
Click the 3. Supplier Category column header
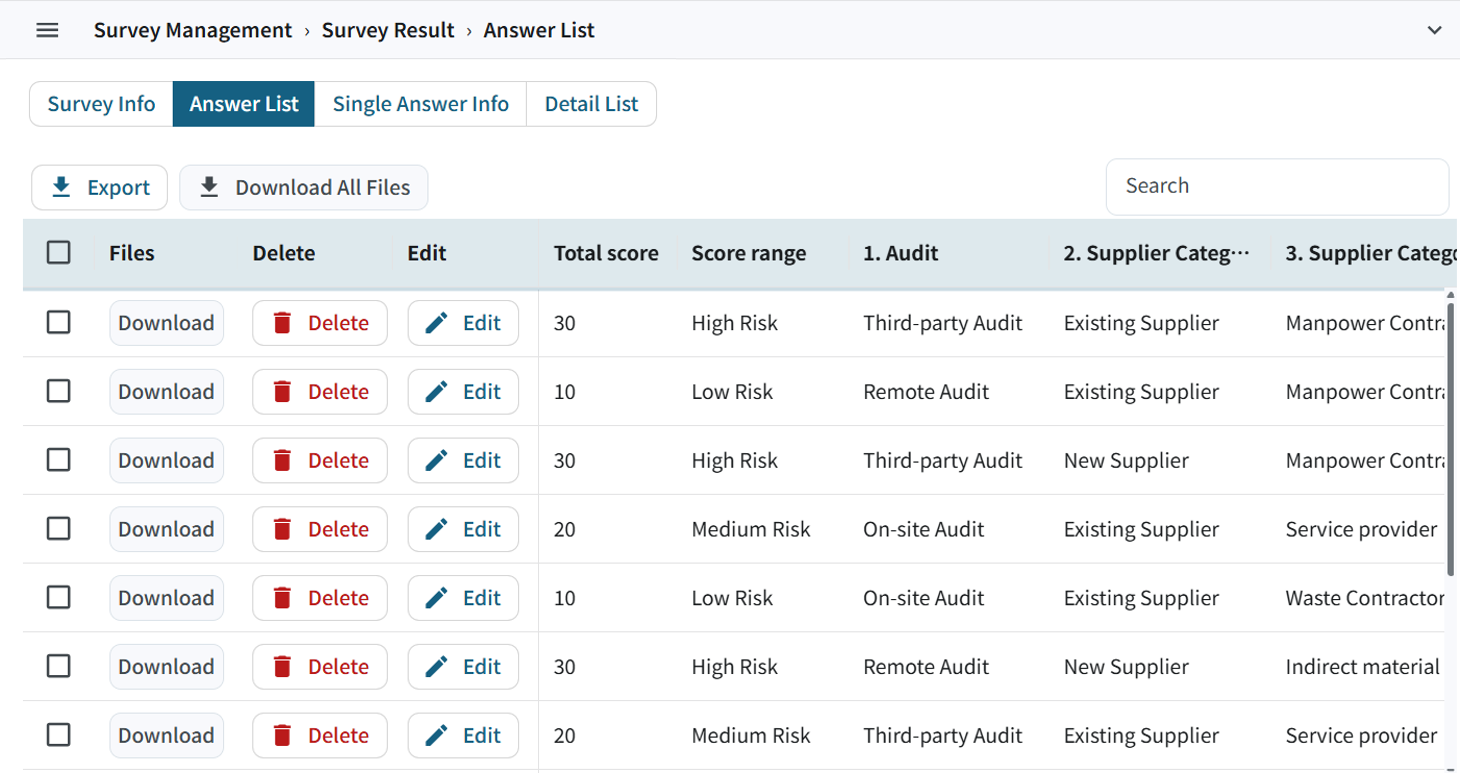[x=1371, y=253]
